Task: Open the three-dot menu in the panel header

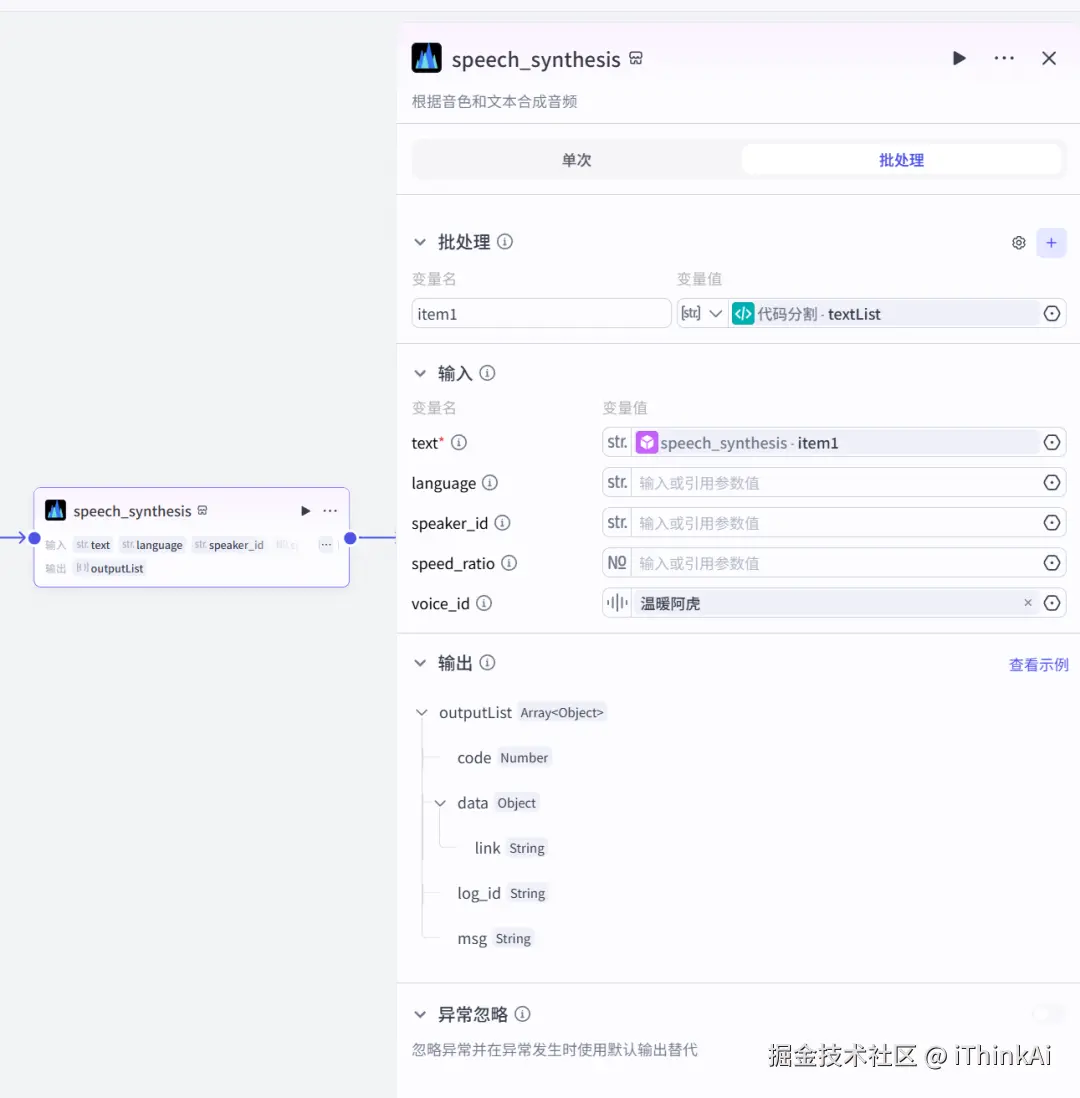Action: coord(1004,58)
